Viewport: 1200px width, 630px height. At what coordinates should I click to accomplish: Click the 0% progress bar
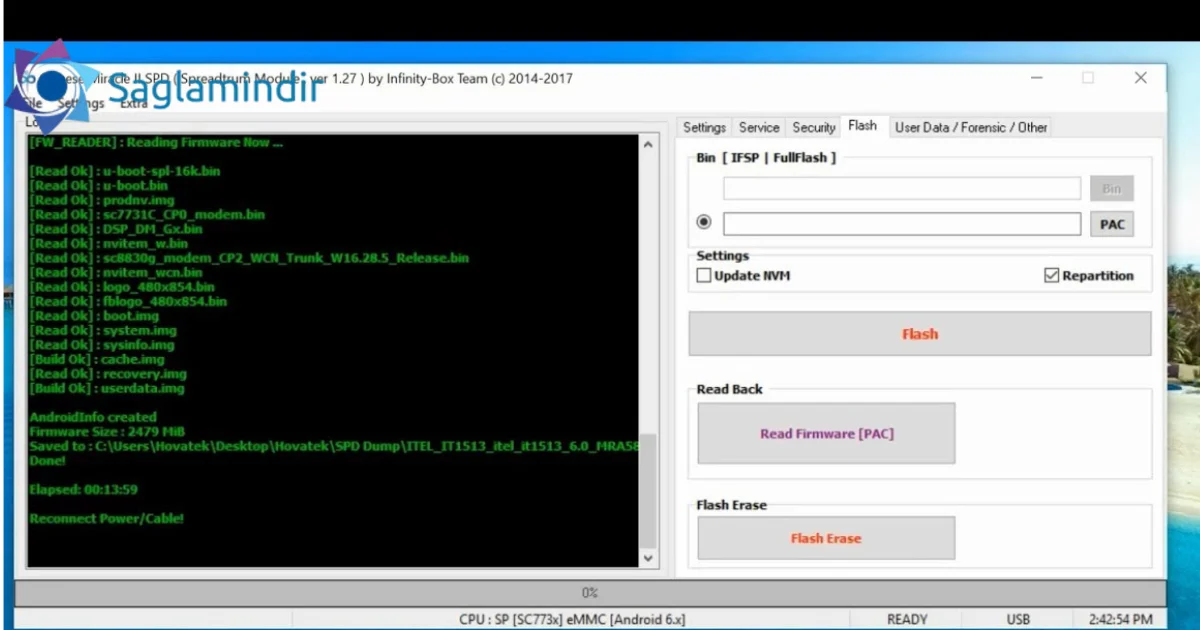point(590,593)
